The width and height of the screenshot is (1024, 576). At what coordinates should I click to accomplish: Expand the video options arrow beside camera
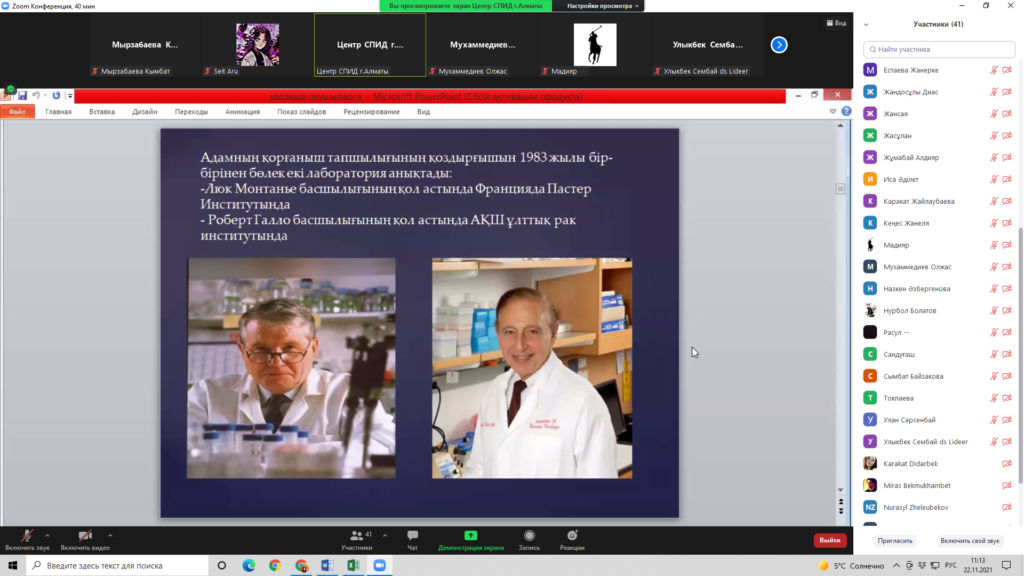click(110, 535)
